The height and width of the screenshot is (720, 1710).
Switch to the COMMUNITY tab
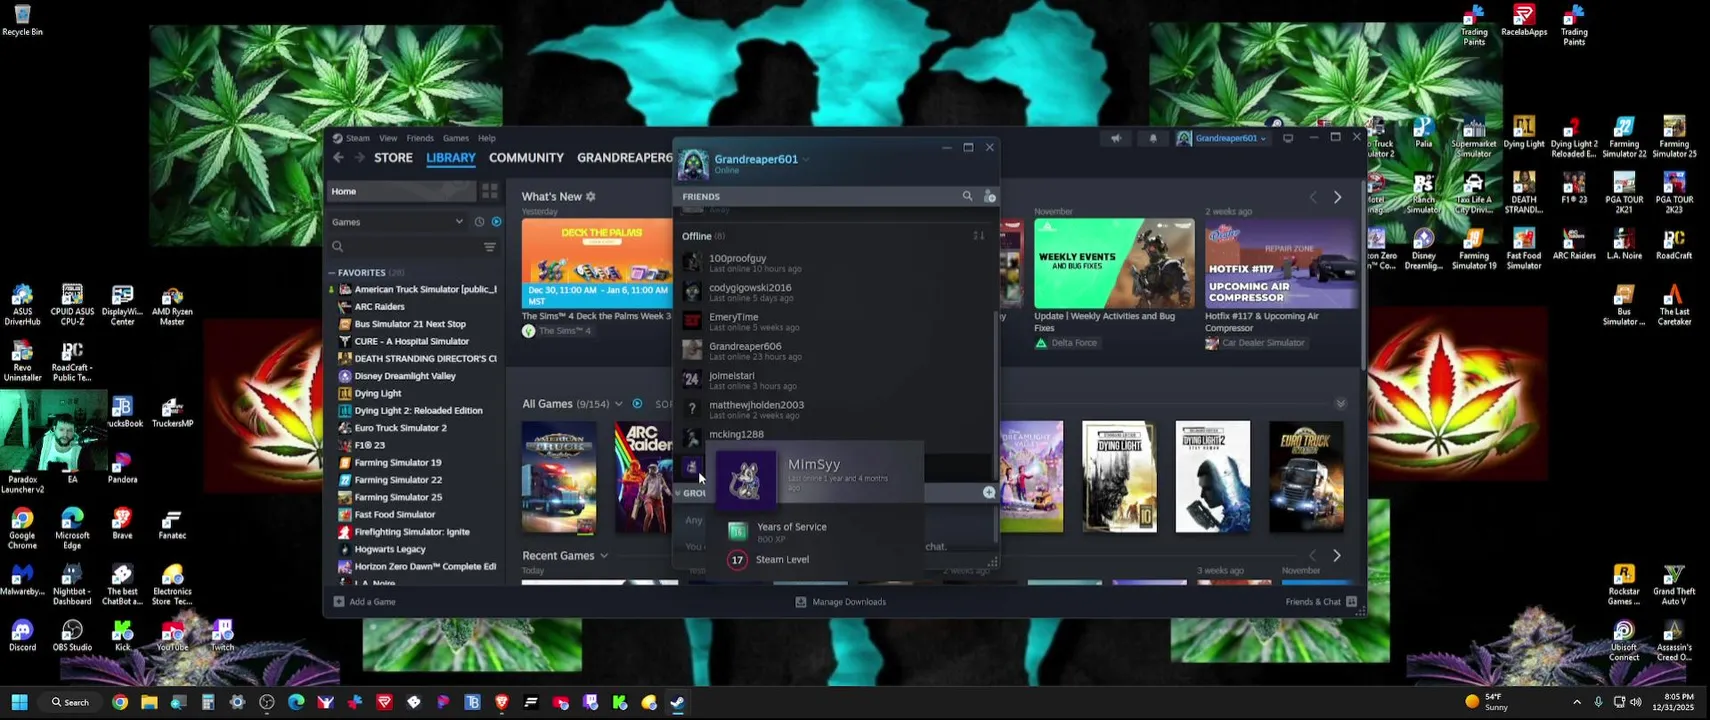[526, 158]
